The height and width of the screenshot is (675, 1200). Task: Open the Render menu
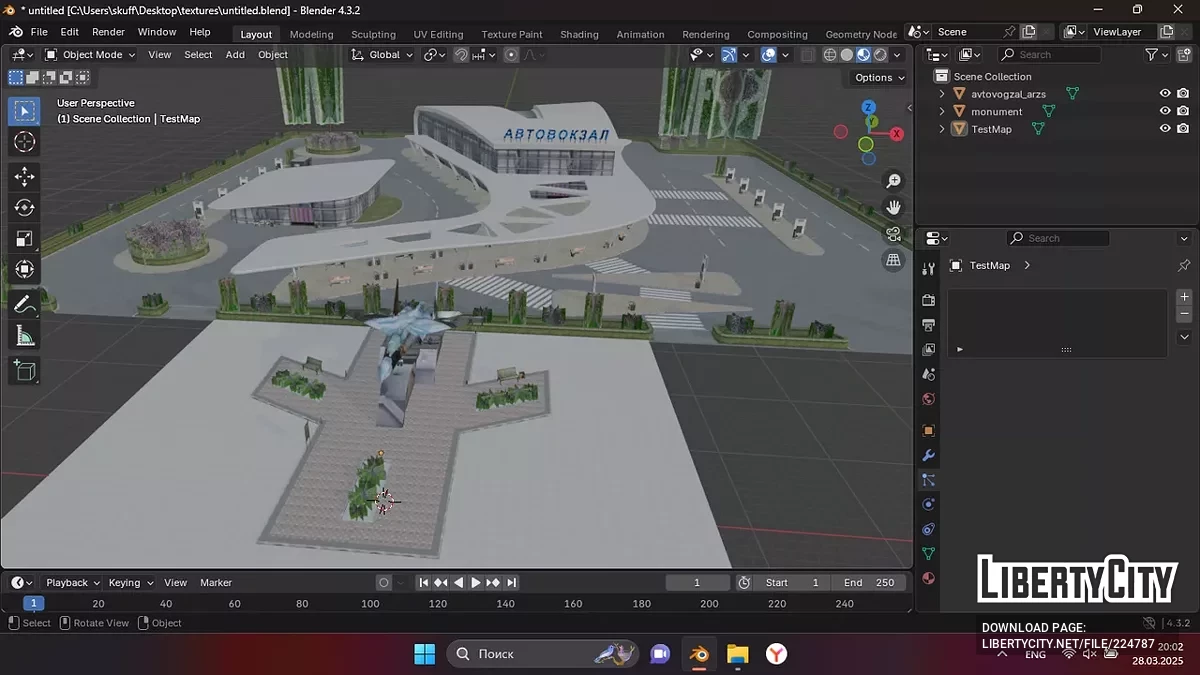click(108, 32)
